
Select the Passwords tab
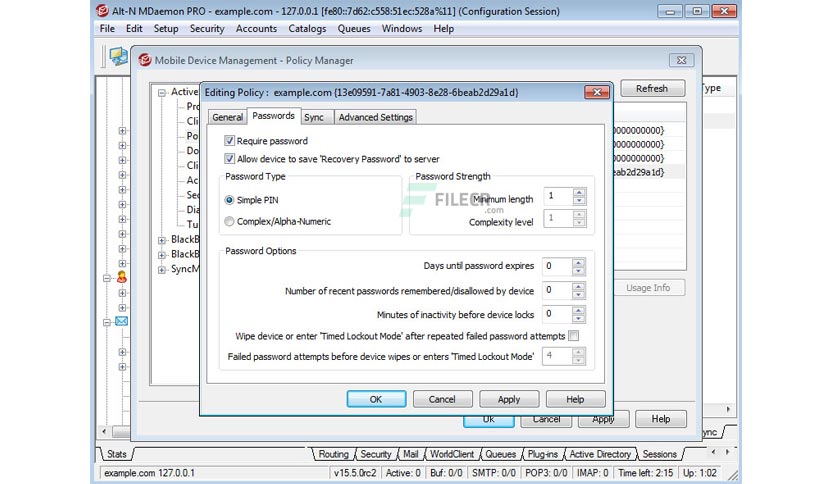[273, 116]
